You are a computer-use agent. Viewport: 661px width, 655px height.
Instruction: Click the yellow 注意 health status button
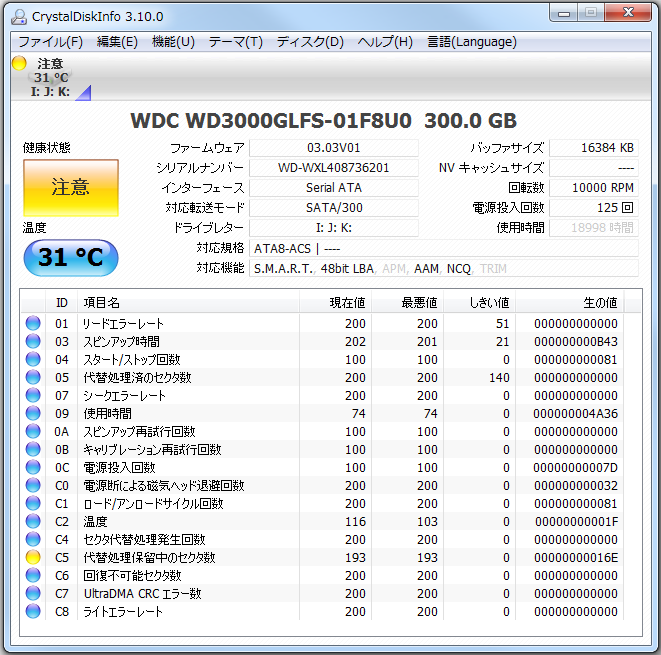click(70, 187)
